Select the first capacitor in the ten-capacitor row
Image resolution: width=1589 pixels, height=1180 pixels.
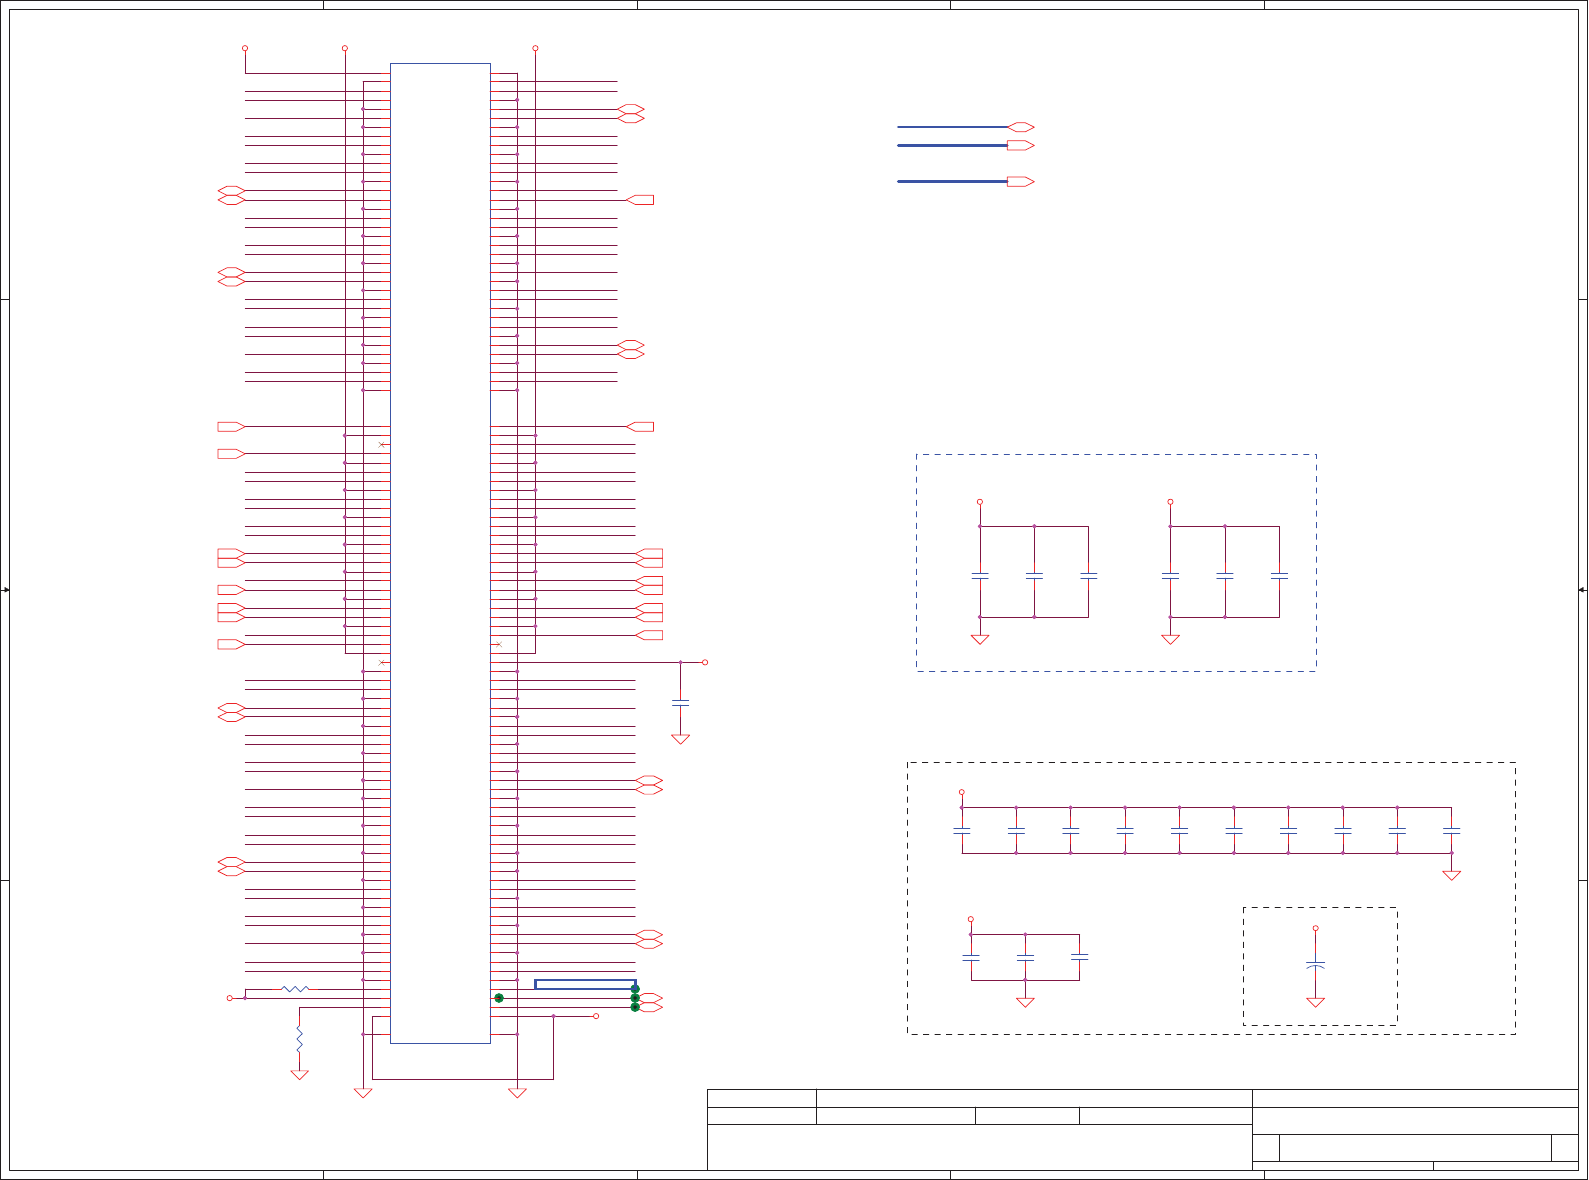click(962, 830)
